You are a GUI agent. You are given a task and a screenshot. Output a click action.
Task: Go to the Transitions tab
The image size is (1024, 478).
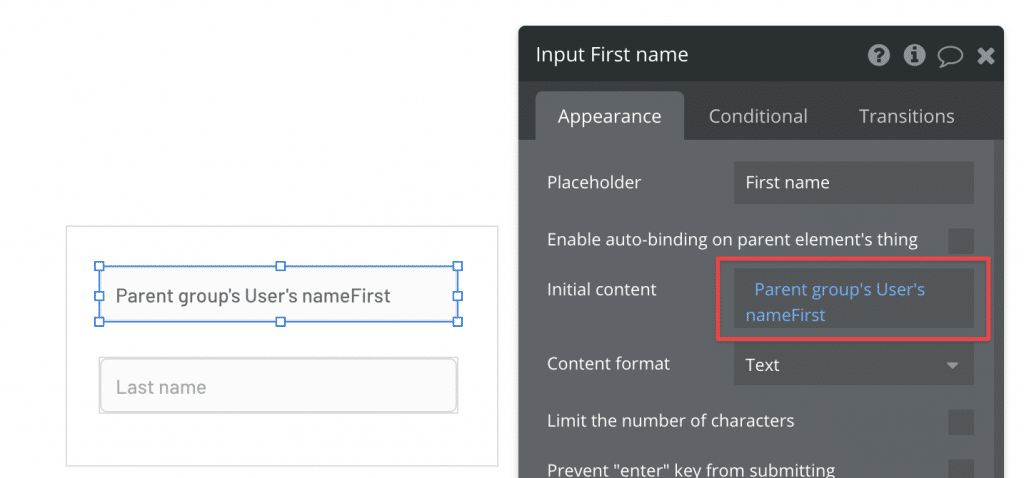[906, 116]
